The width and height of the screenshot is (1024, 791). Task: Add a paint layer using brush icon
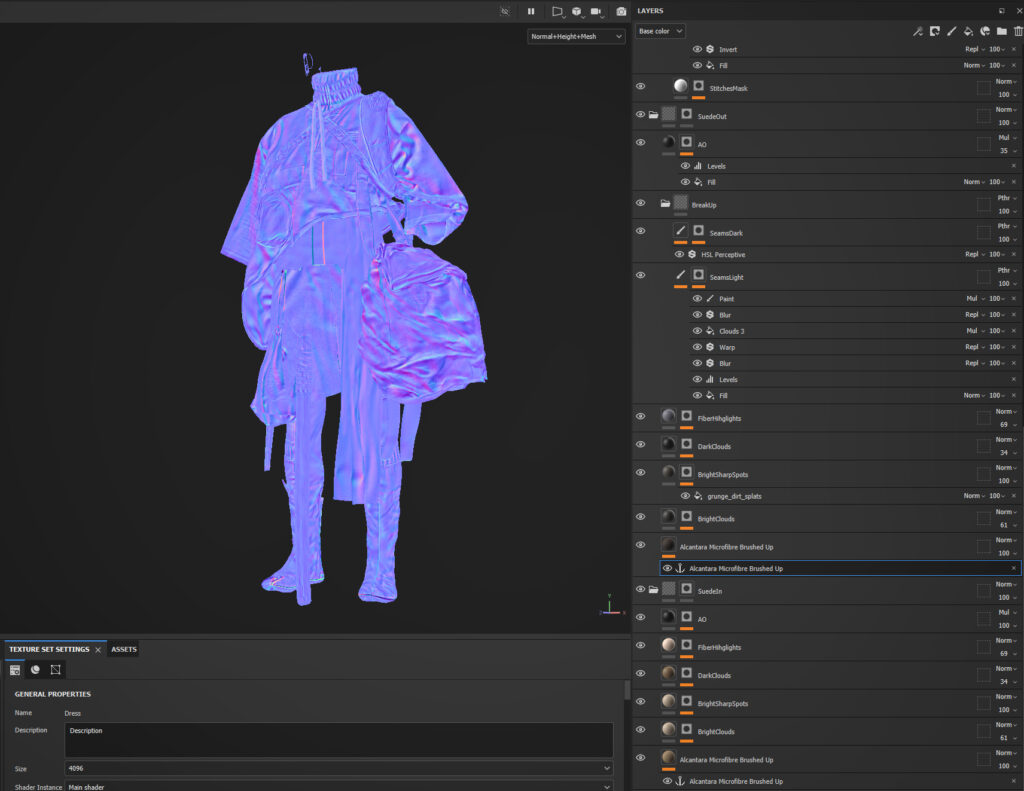click(951, 32)
